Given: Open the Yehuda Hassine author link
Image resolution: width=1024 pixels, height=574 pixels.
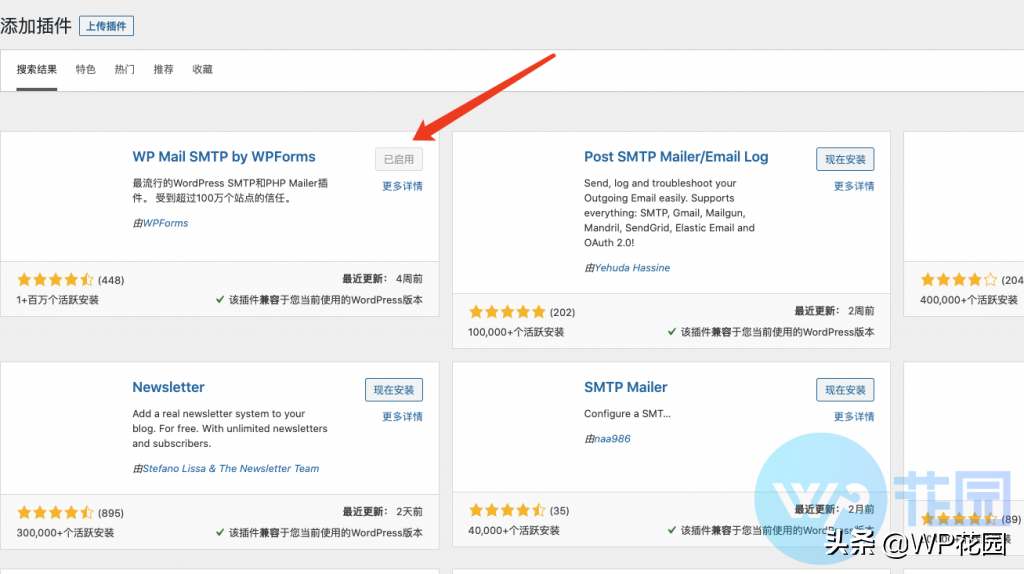Looking at the screenshot, I should [x=632, y=268].
